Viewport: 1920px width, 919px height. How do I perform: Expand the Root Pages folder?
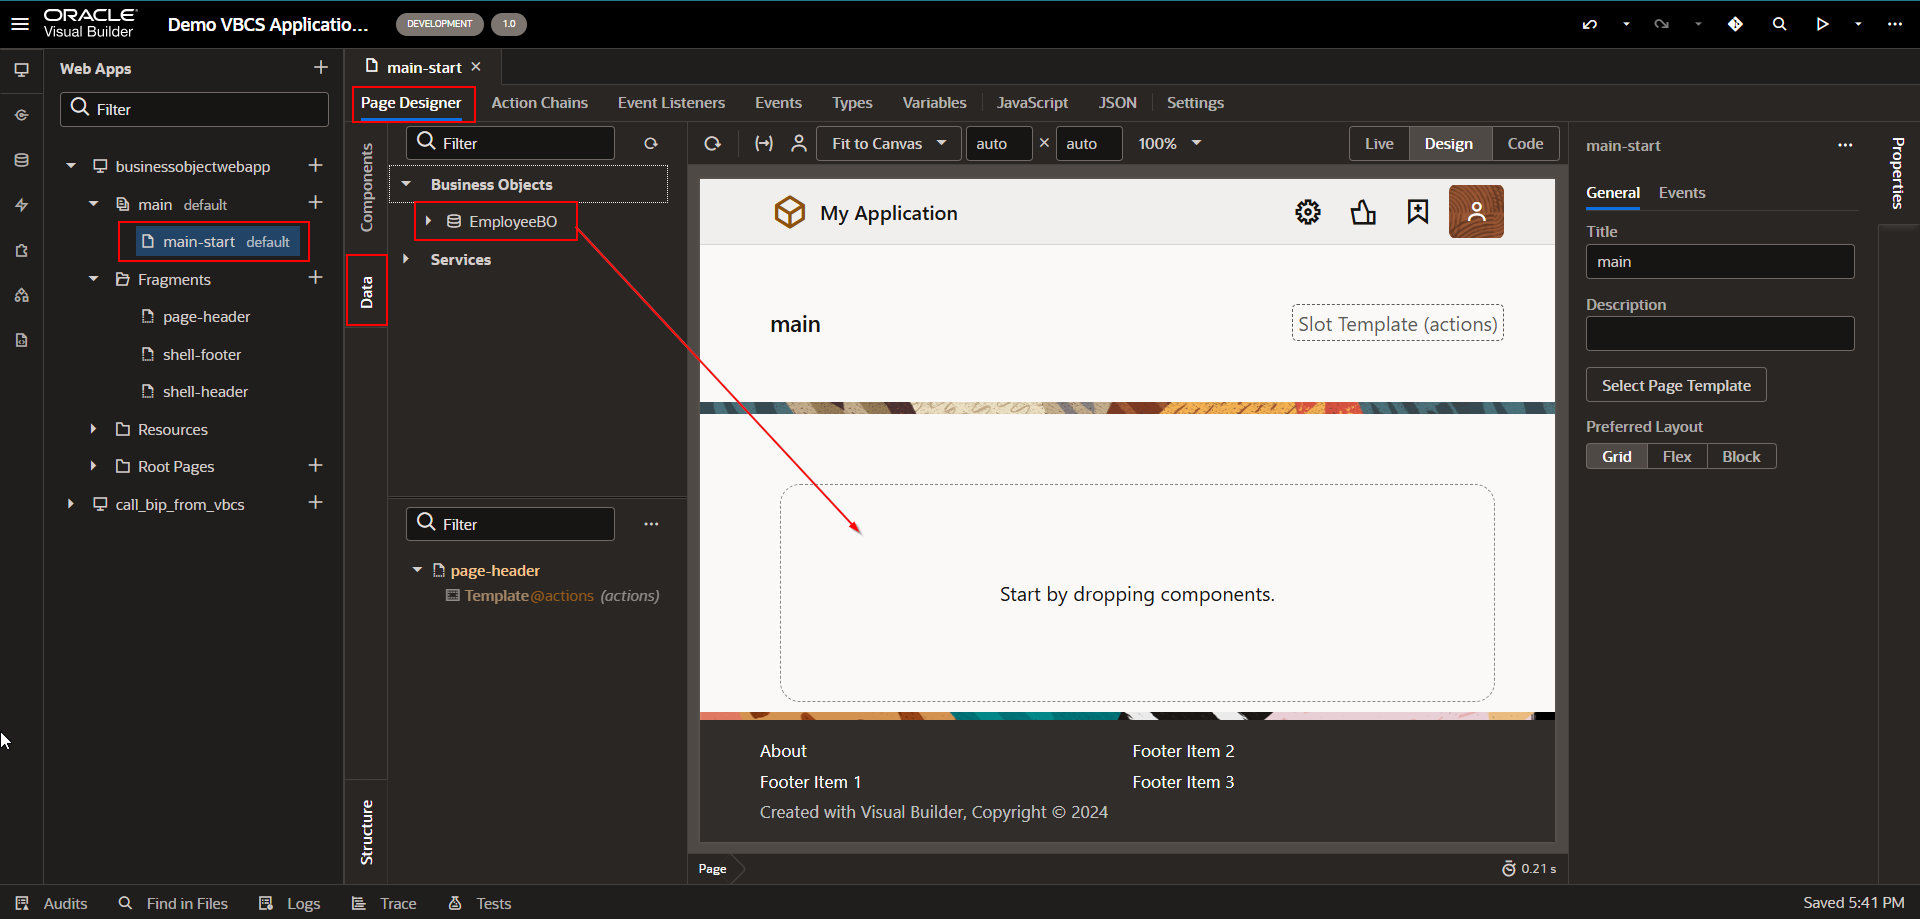[93, 466]
